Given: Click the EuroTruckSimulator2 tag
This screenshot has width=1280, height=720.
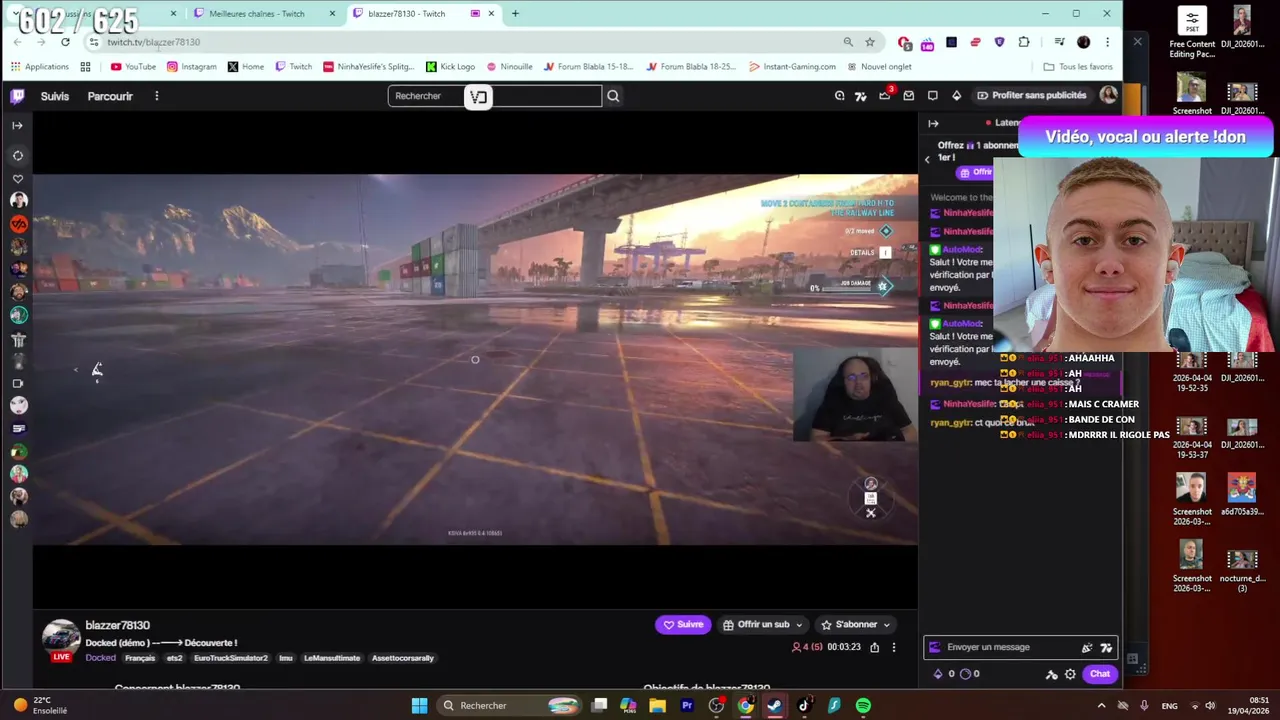Looking at the screenshot, I should (231, 658).
